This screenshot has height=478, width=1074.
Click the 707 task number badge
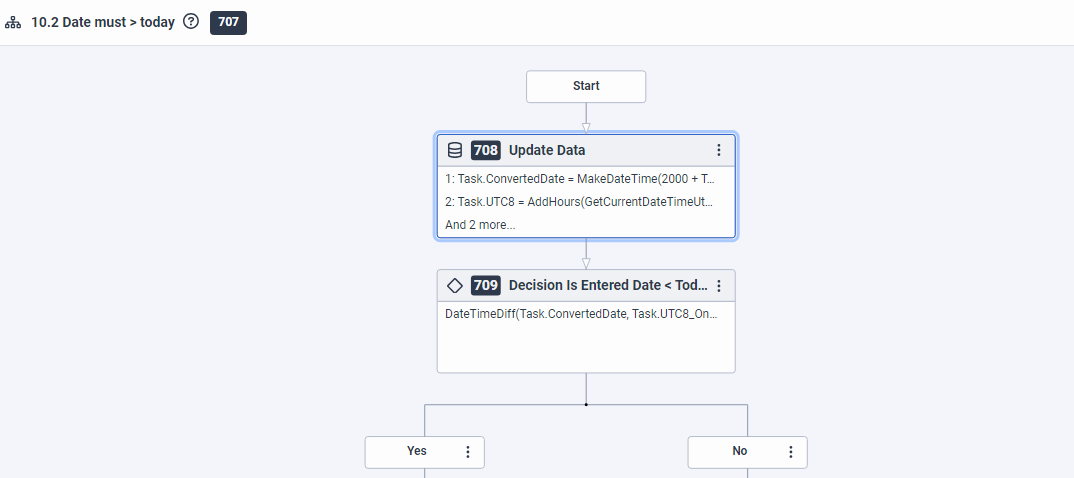point(228,22)
